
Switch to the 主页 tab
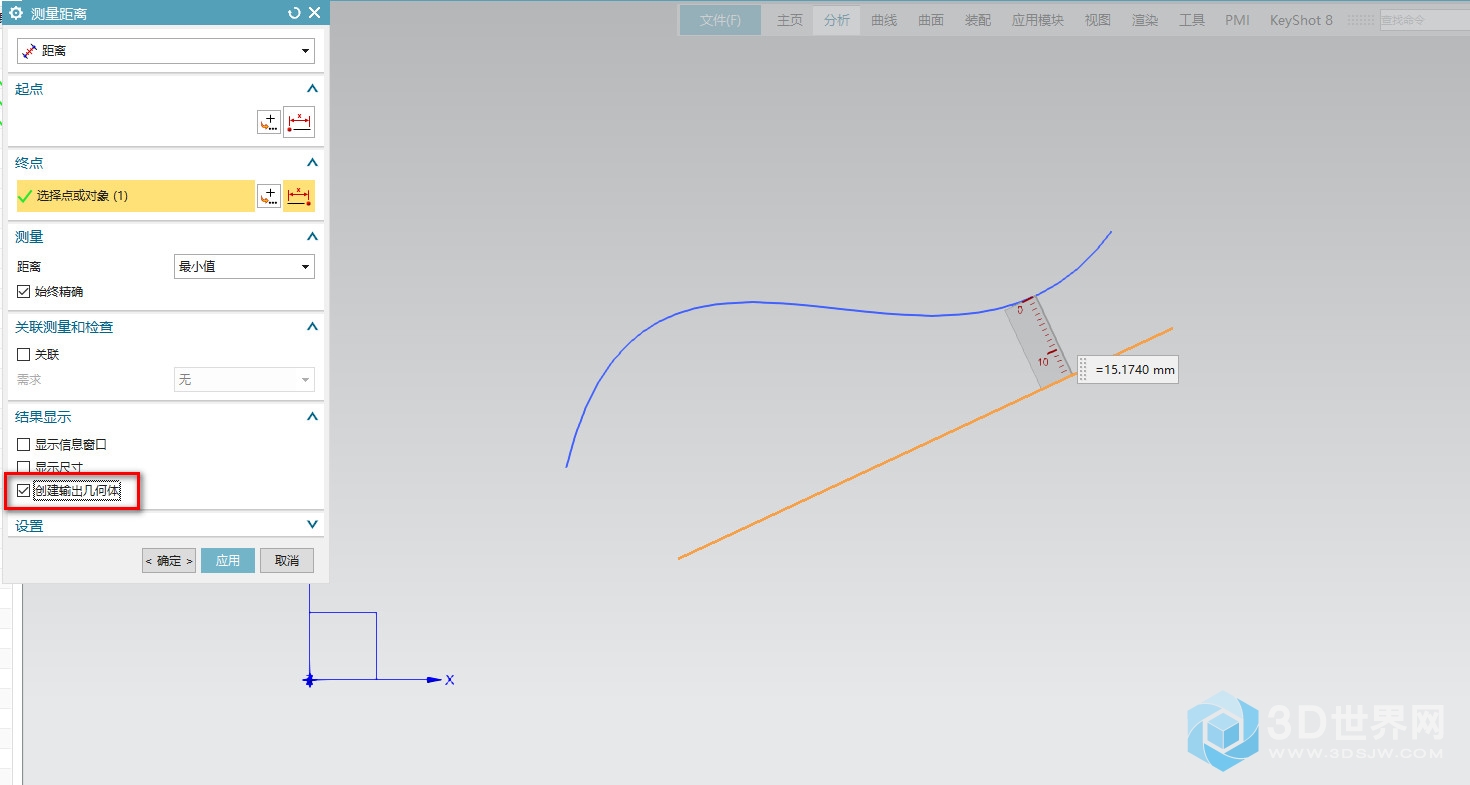coord(790,20)
